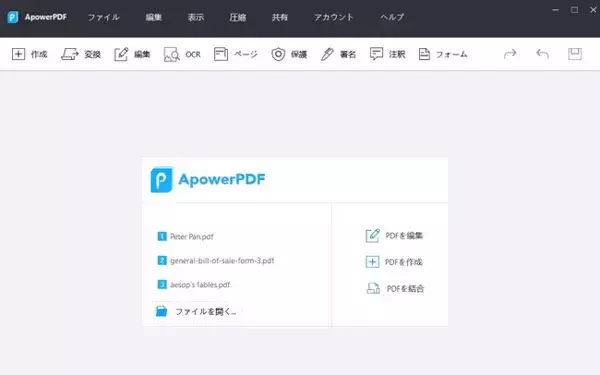
Task: Click the ApowerPDF logo in title bar
Action: (x=13, y=17)
